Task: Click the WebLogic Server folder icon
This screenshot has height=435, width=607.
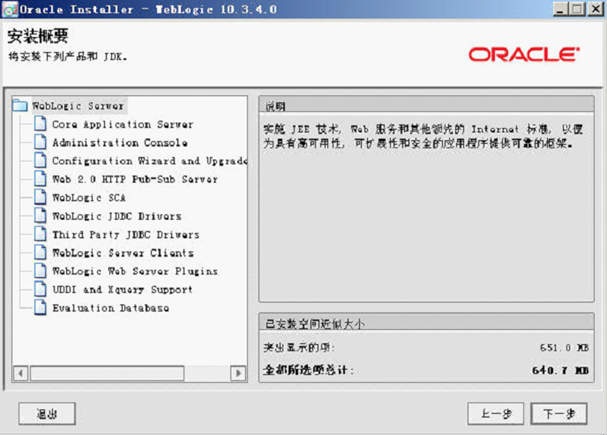Action: click(20, 105)
